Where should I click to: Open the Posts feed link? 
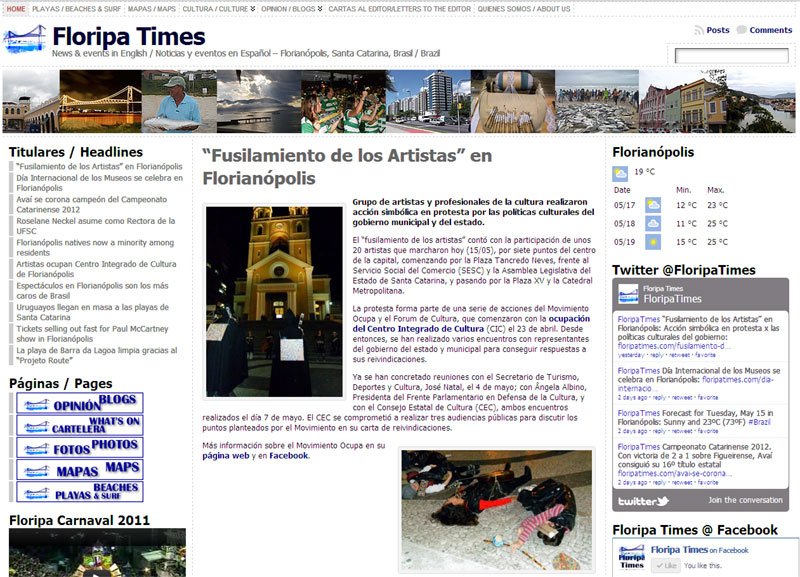tap(718, 30)
